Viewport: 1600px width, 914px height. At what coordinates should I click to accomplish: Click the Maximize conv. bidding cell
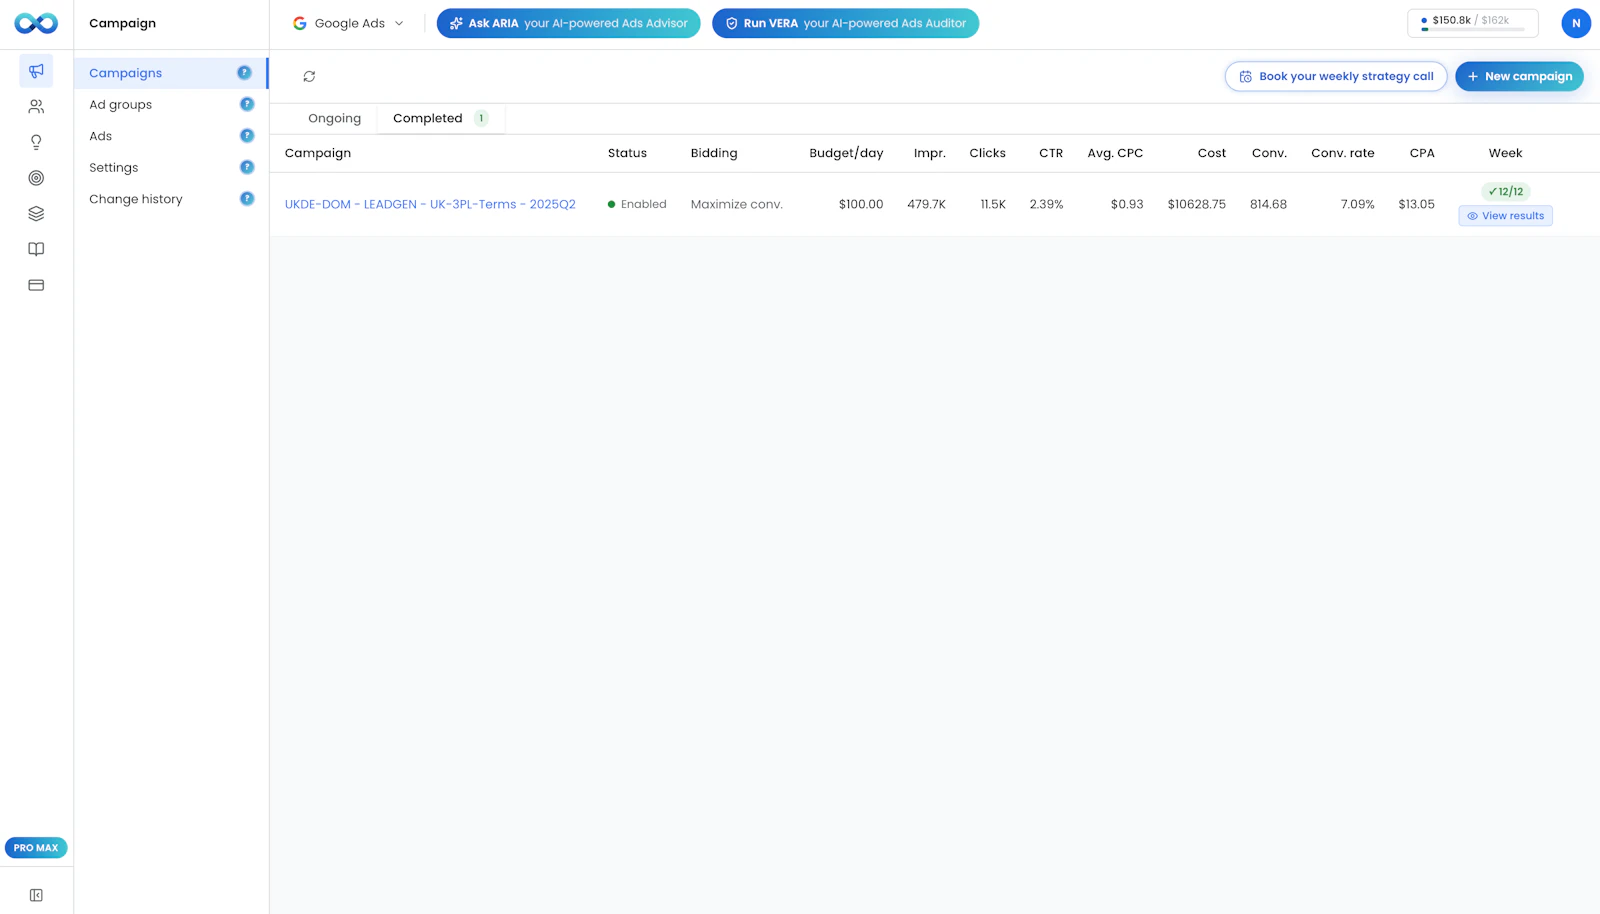(737, 204)
